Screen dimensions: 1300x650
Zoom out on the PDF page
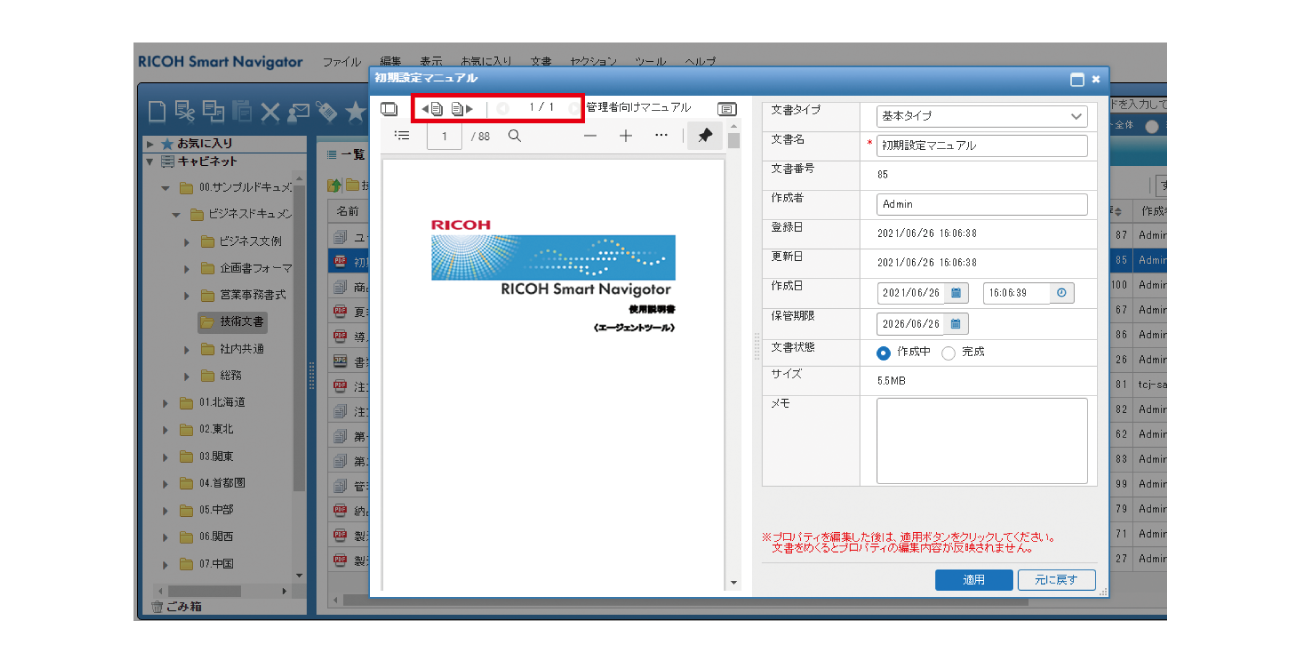(589, 136)
